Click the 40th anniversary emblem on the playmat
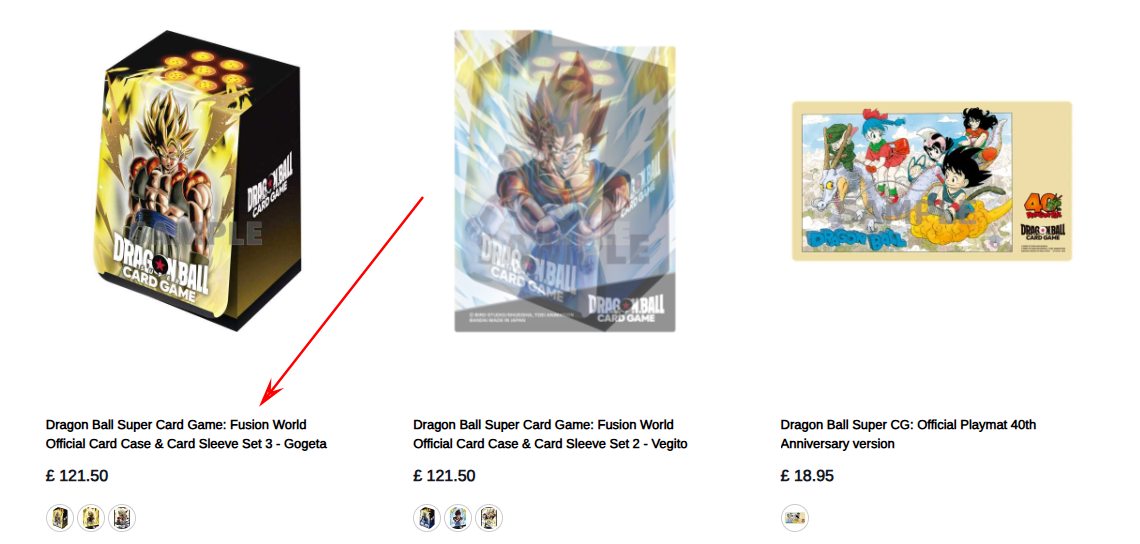This screenshot has width=1140, height=544. click(1043, 205)
